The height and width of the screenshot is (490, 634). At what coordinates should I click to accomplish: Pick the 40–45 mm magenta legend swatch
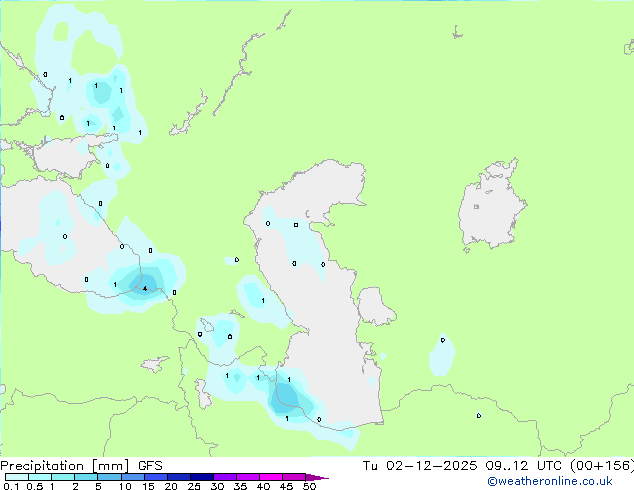coord(271,477)
